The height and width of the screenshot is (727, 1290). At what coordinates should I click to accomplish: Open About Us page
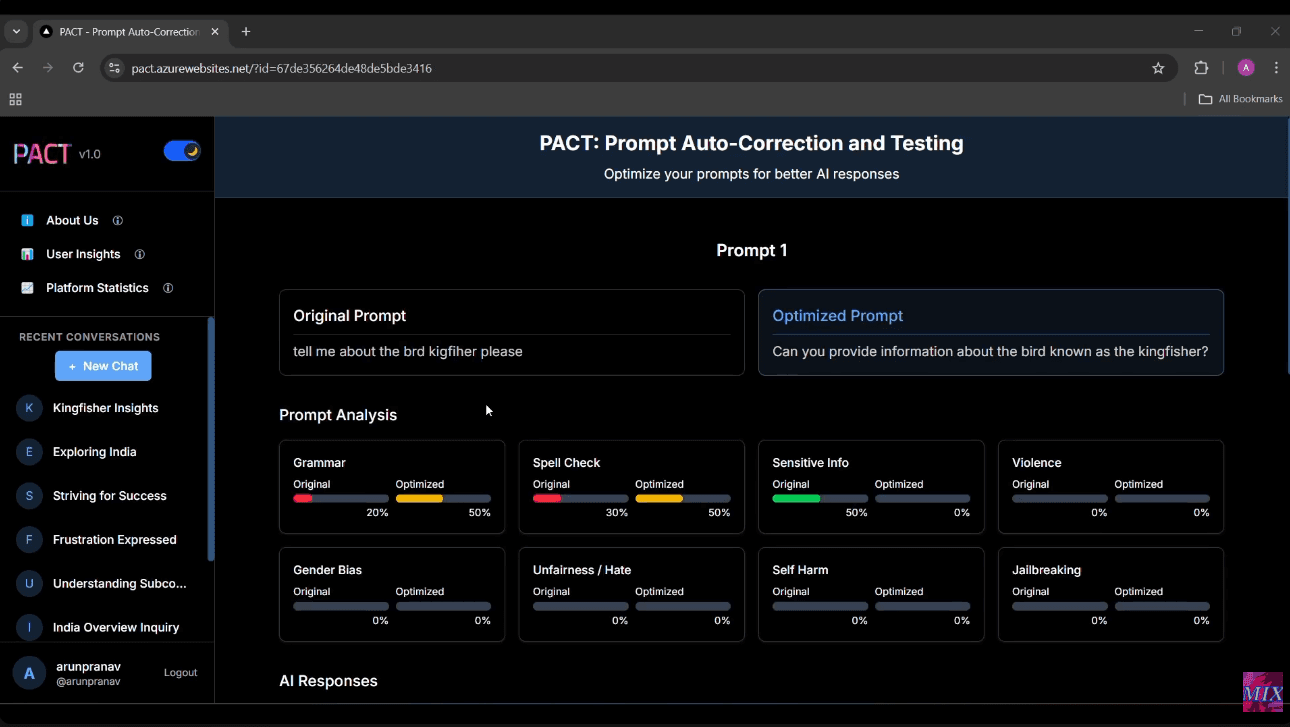click(x=72, y=220)
